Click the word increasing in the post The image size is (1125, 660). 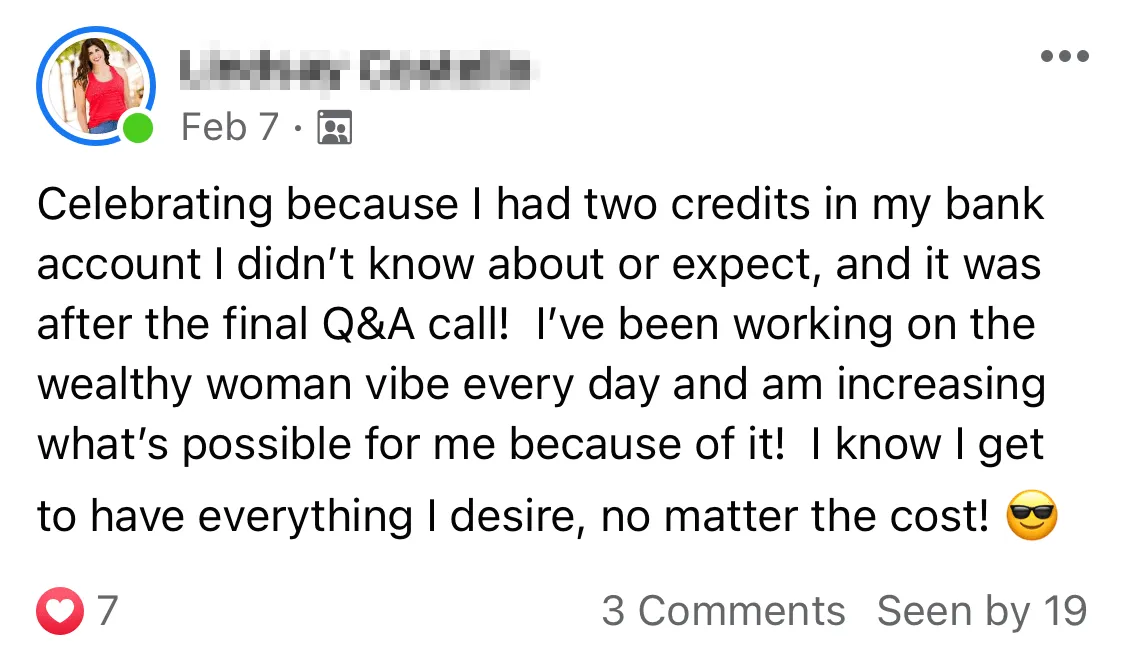[941, 385]
